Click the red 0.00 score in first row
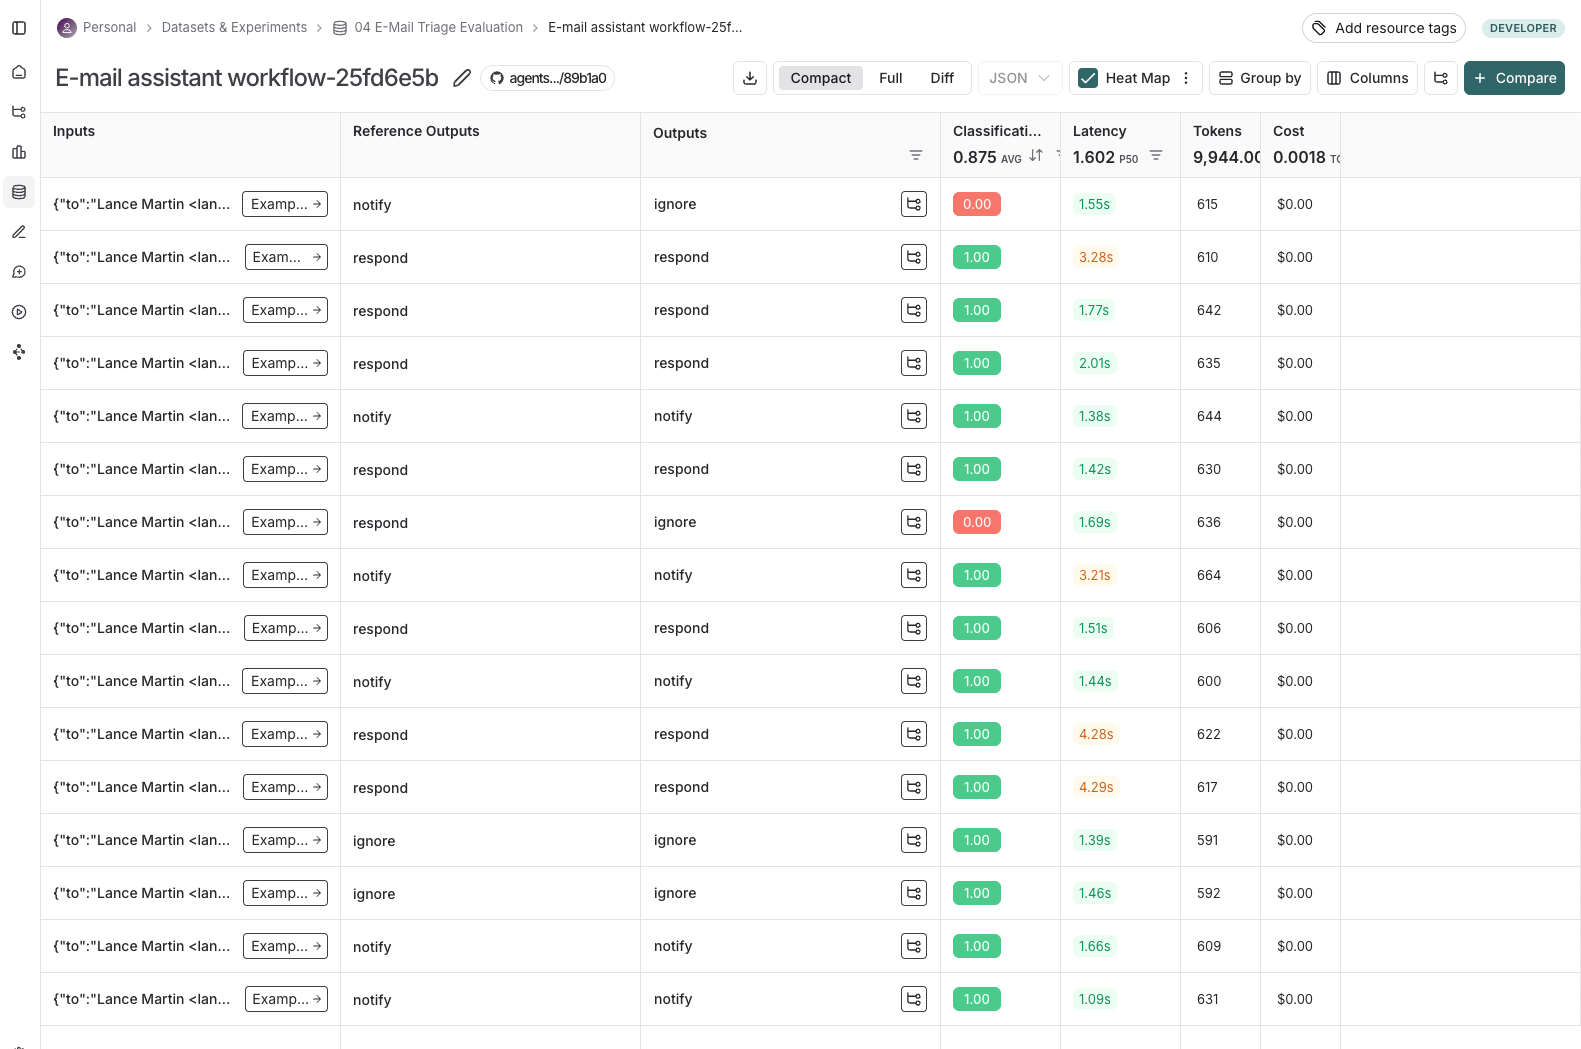 (x=976, y=204)
